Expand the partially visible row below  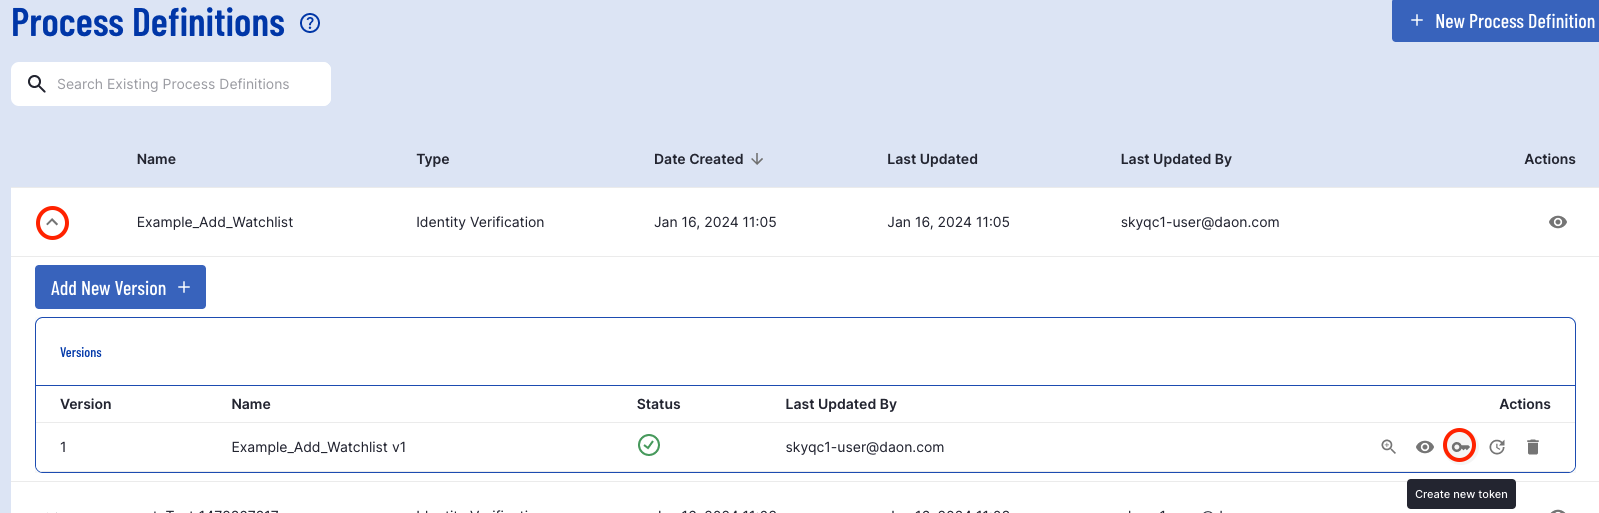coord(52,510)
